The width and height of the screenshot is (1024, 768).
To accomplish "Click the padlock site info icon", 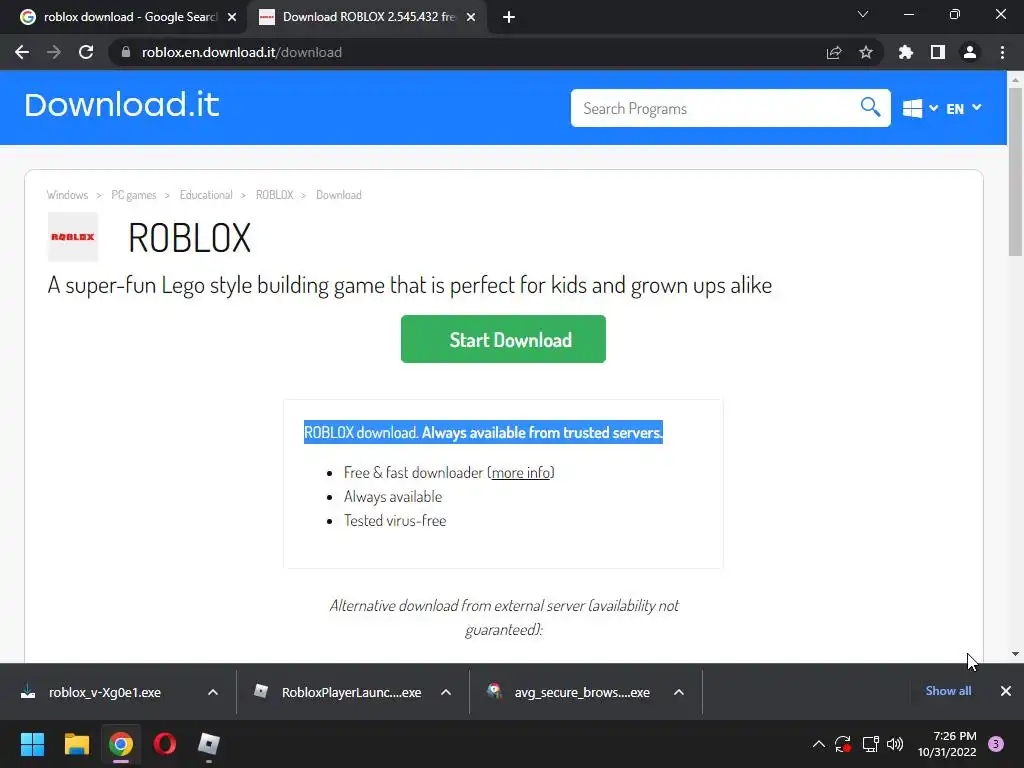I will [x=126, y=52].
